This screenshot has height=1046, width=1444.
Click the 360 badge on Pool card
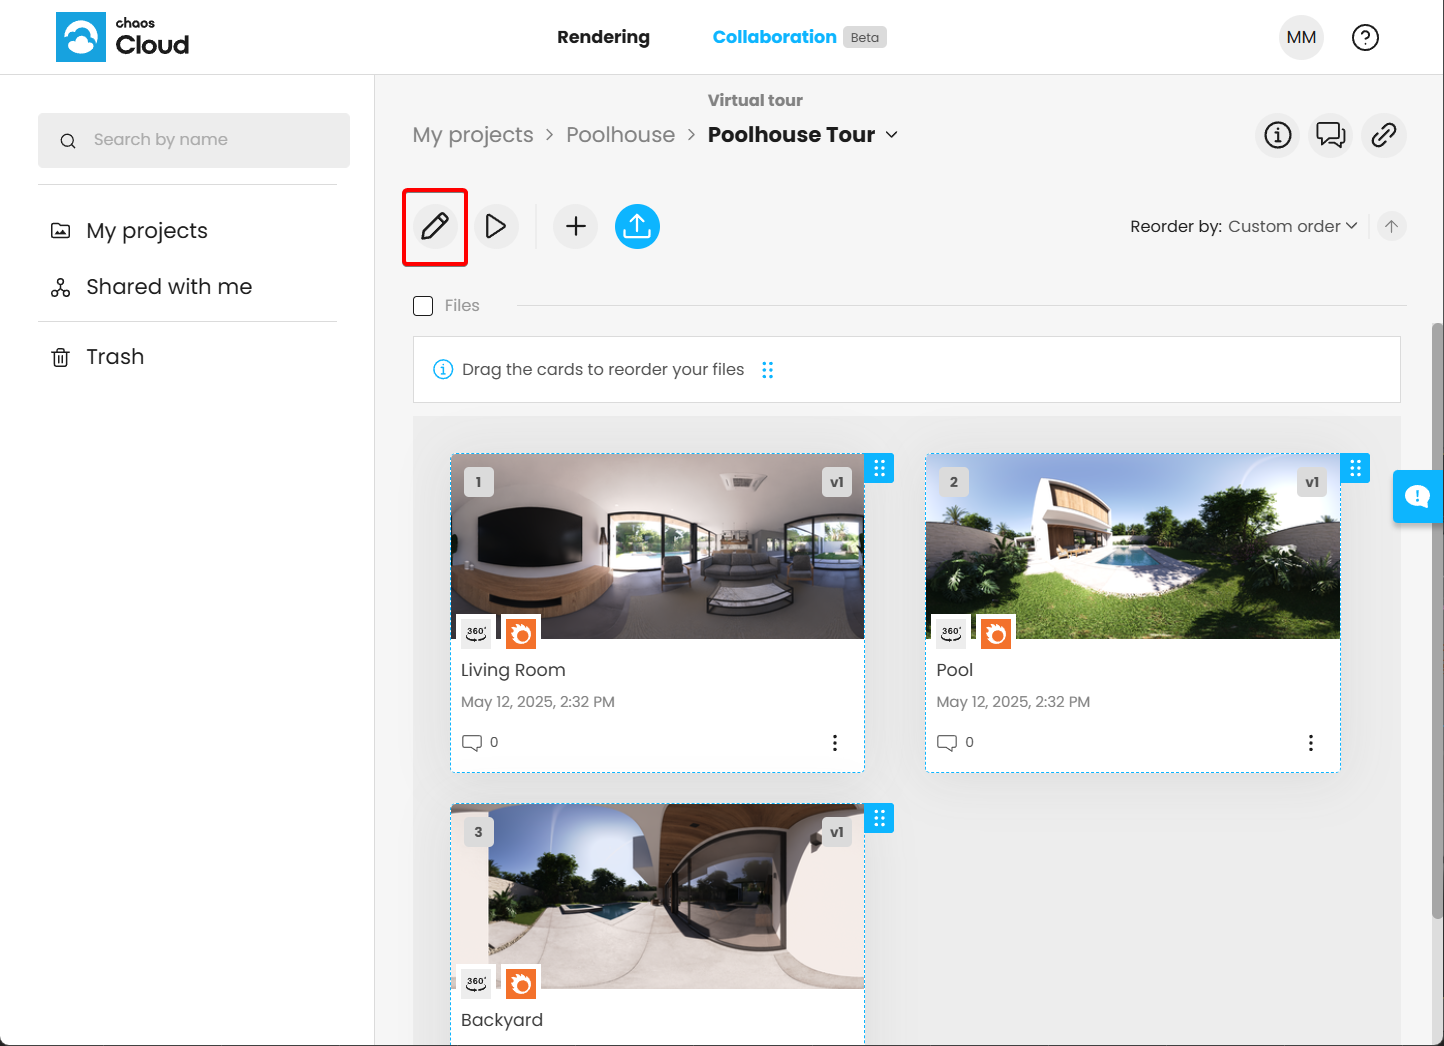coord(951,633)
